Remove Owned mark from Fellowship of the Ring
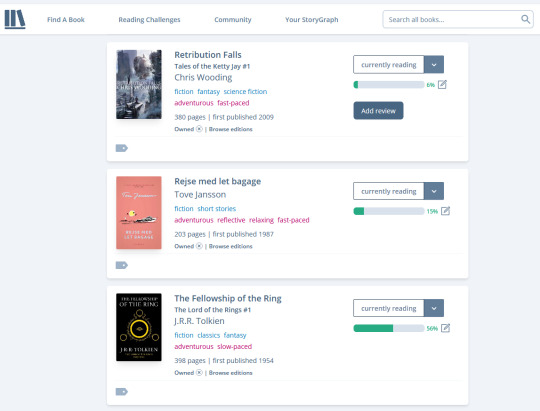This screenshot has height=411, width=540. [x=199, y=372]
